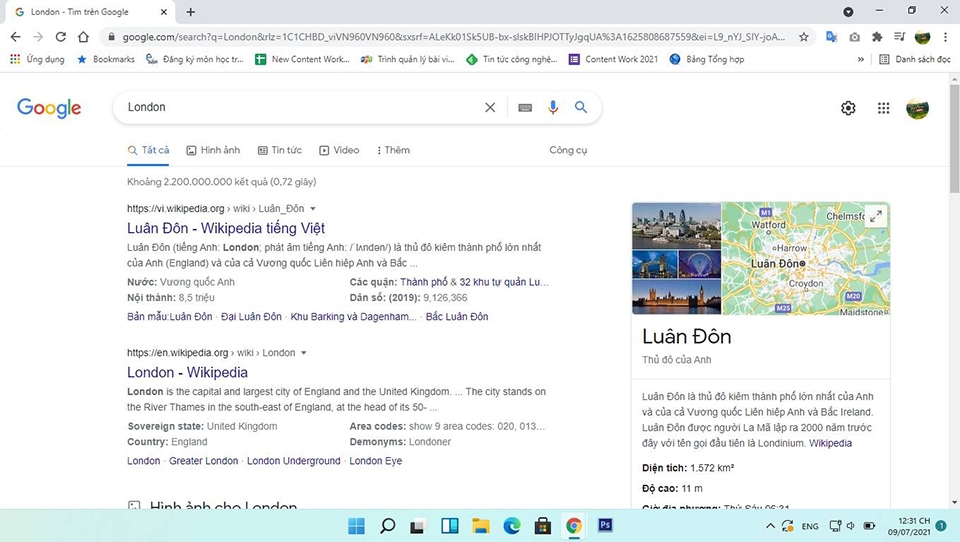The width and height of the screenshot is (960, 542).
Task: Show hidden bookmarks with the chevron
Action: tap(860, 59)
